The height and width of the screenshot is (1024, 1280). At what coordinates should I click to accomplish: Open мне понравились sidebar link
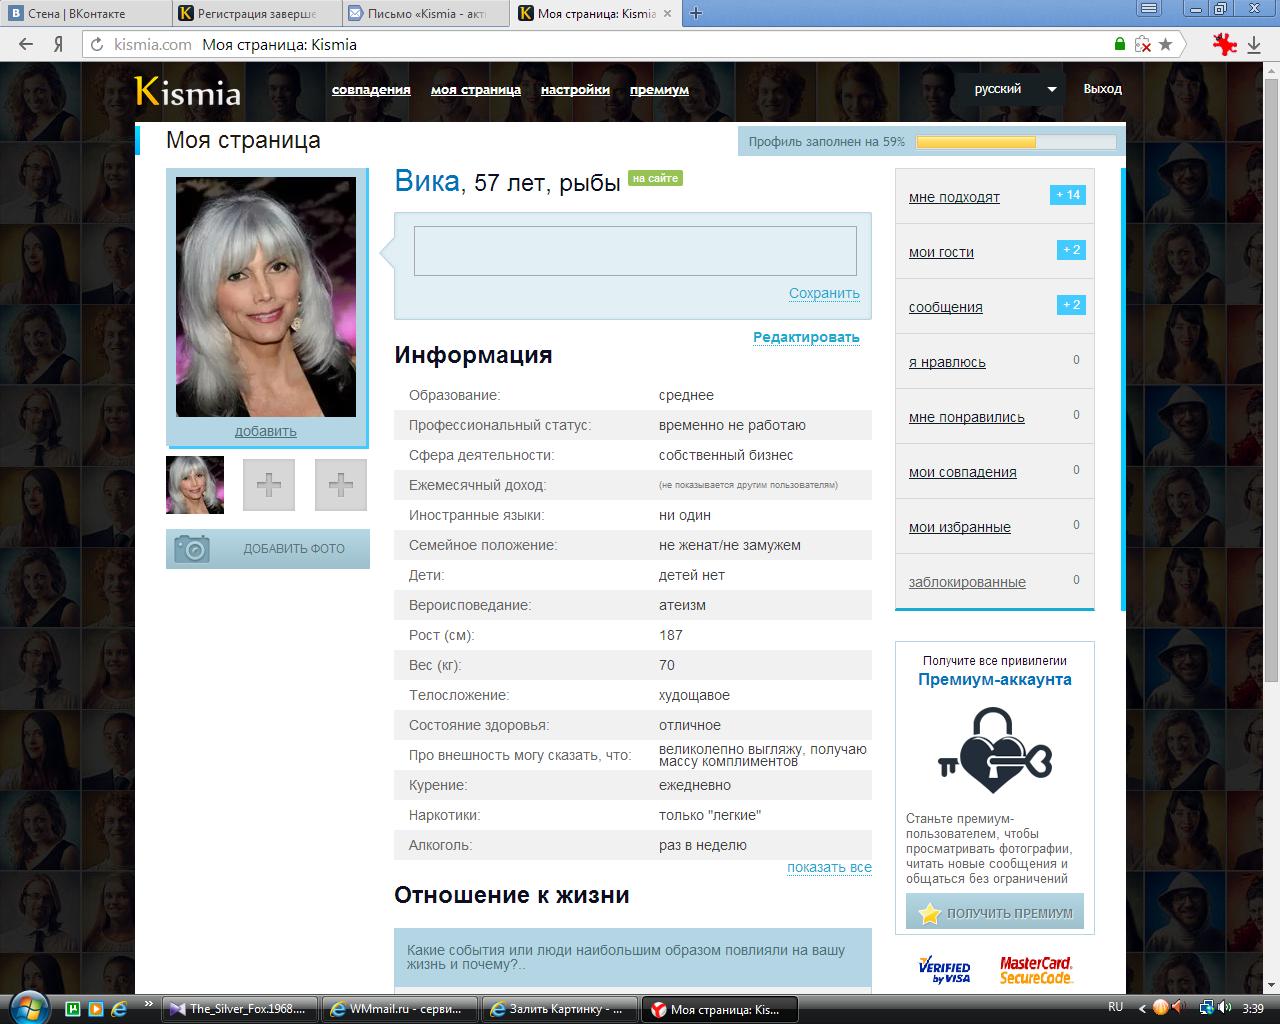pos(967,417)
